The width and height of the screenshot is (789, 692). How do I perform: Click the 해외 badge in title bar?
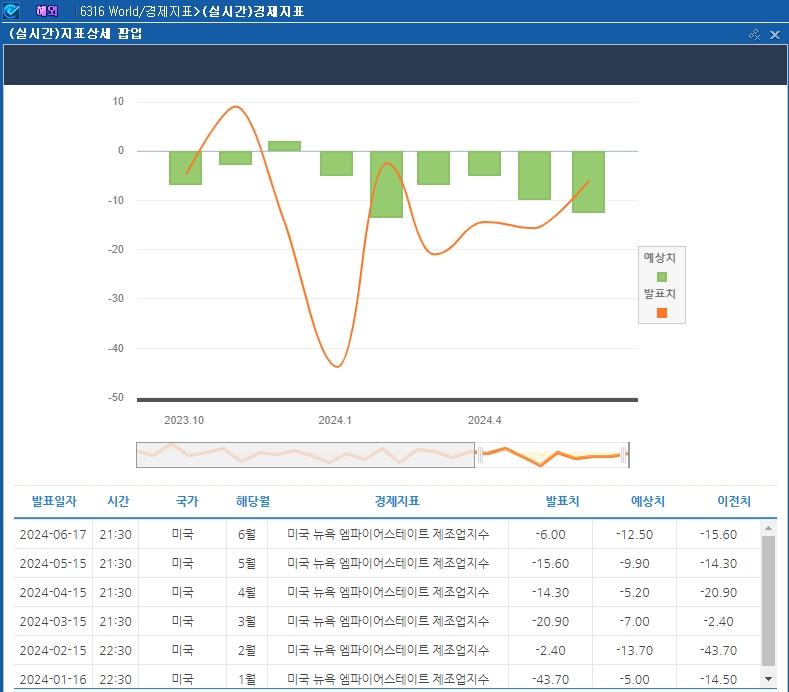click(47, 11)
